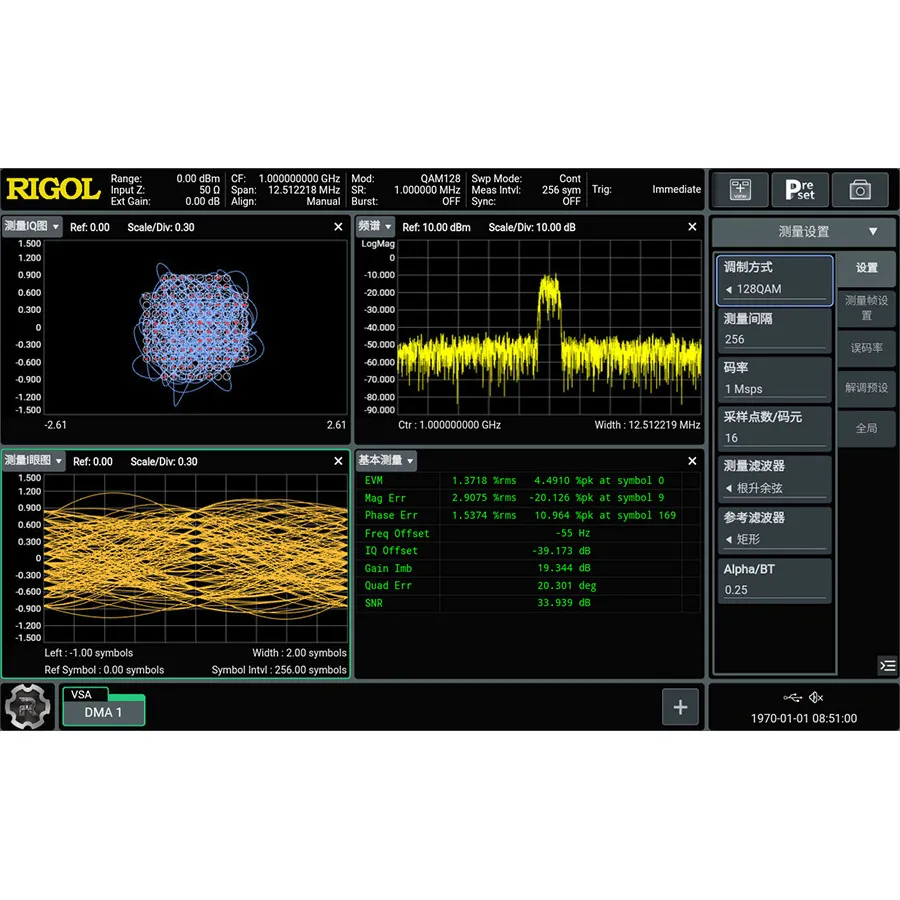Click the RIGOL gear icon in bottom left
This screenshot has height=900, width=900.
(x=28, y=706)
